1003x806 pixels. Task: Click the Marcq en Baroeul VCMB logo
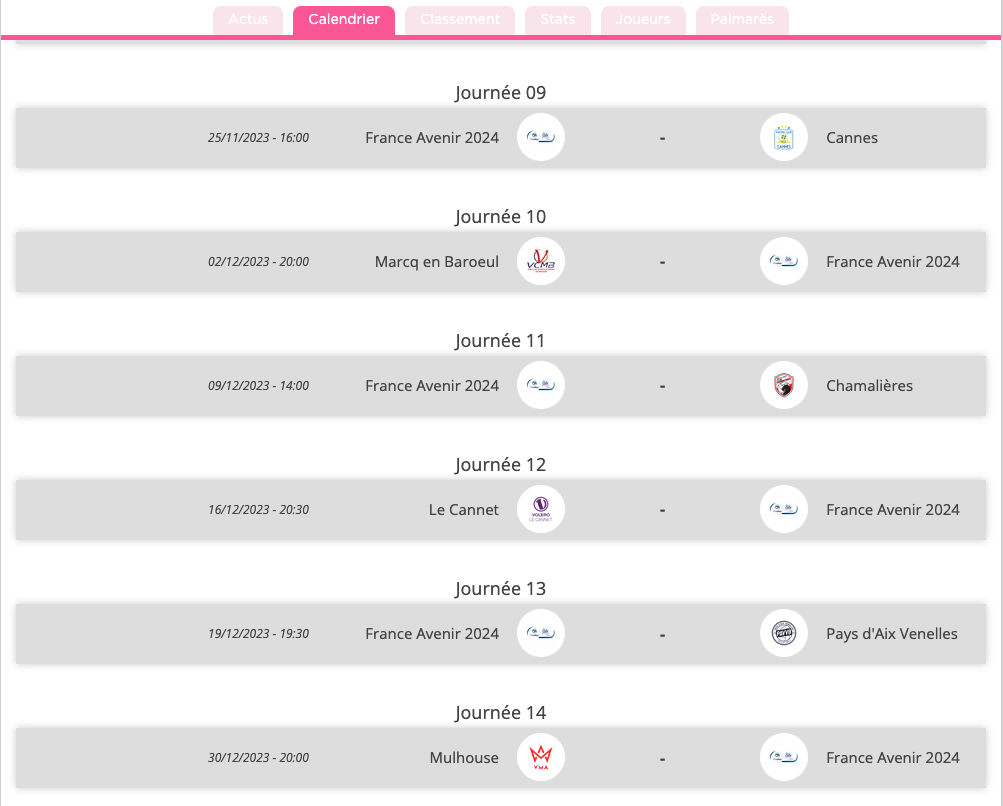(541, 262)
